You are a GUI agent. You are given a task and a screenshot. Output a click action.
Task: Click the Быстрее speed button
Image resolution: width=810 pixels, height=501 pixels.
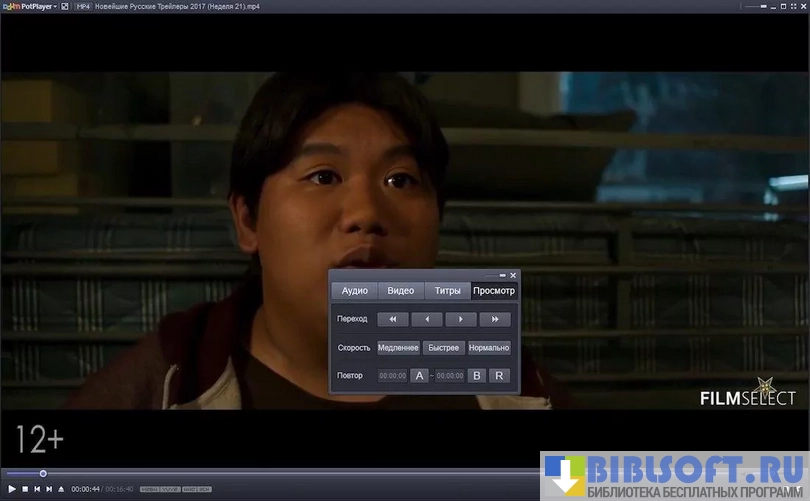[443, 348]
